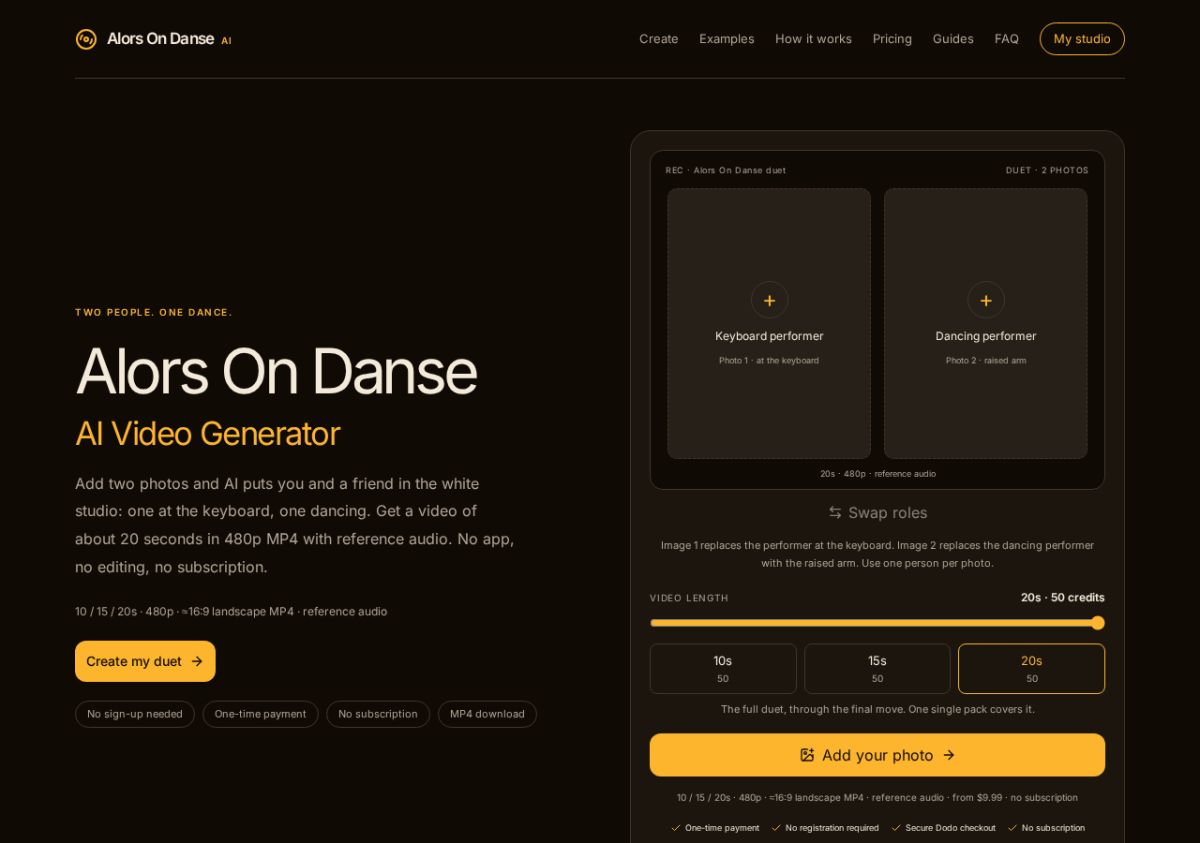Click the 'VIDEO LENGTH' label
1200x843 pixels.
point(689,598)
